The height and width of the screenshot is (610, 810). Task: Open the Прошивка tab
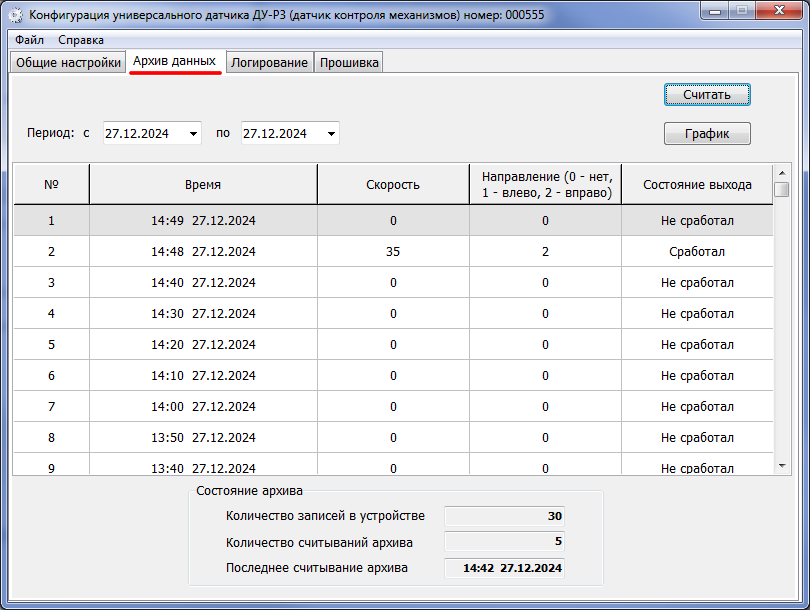349,62
